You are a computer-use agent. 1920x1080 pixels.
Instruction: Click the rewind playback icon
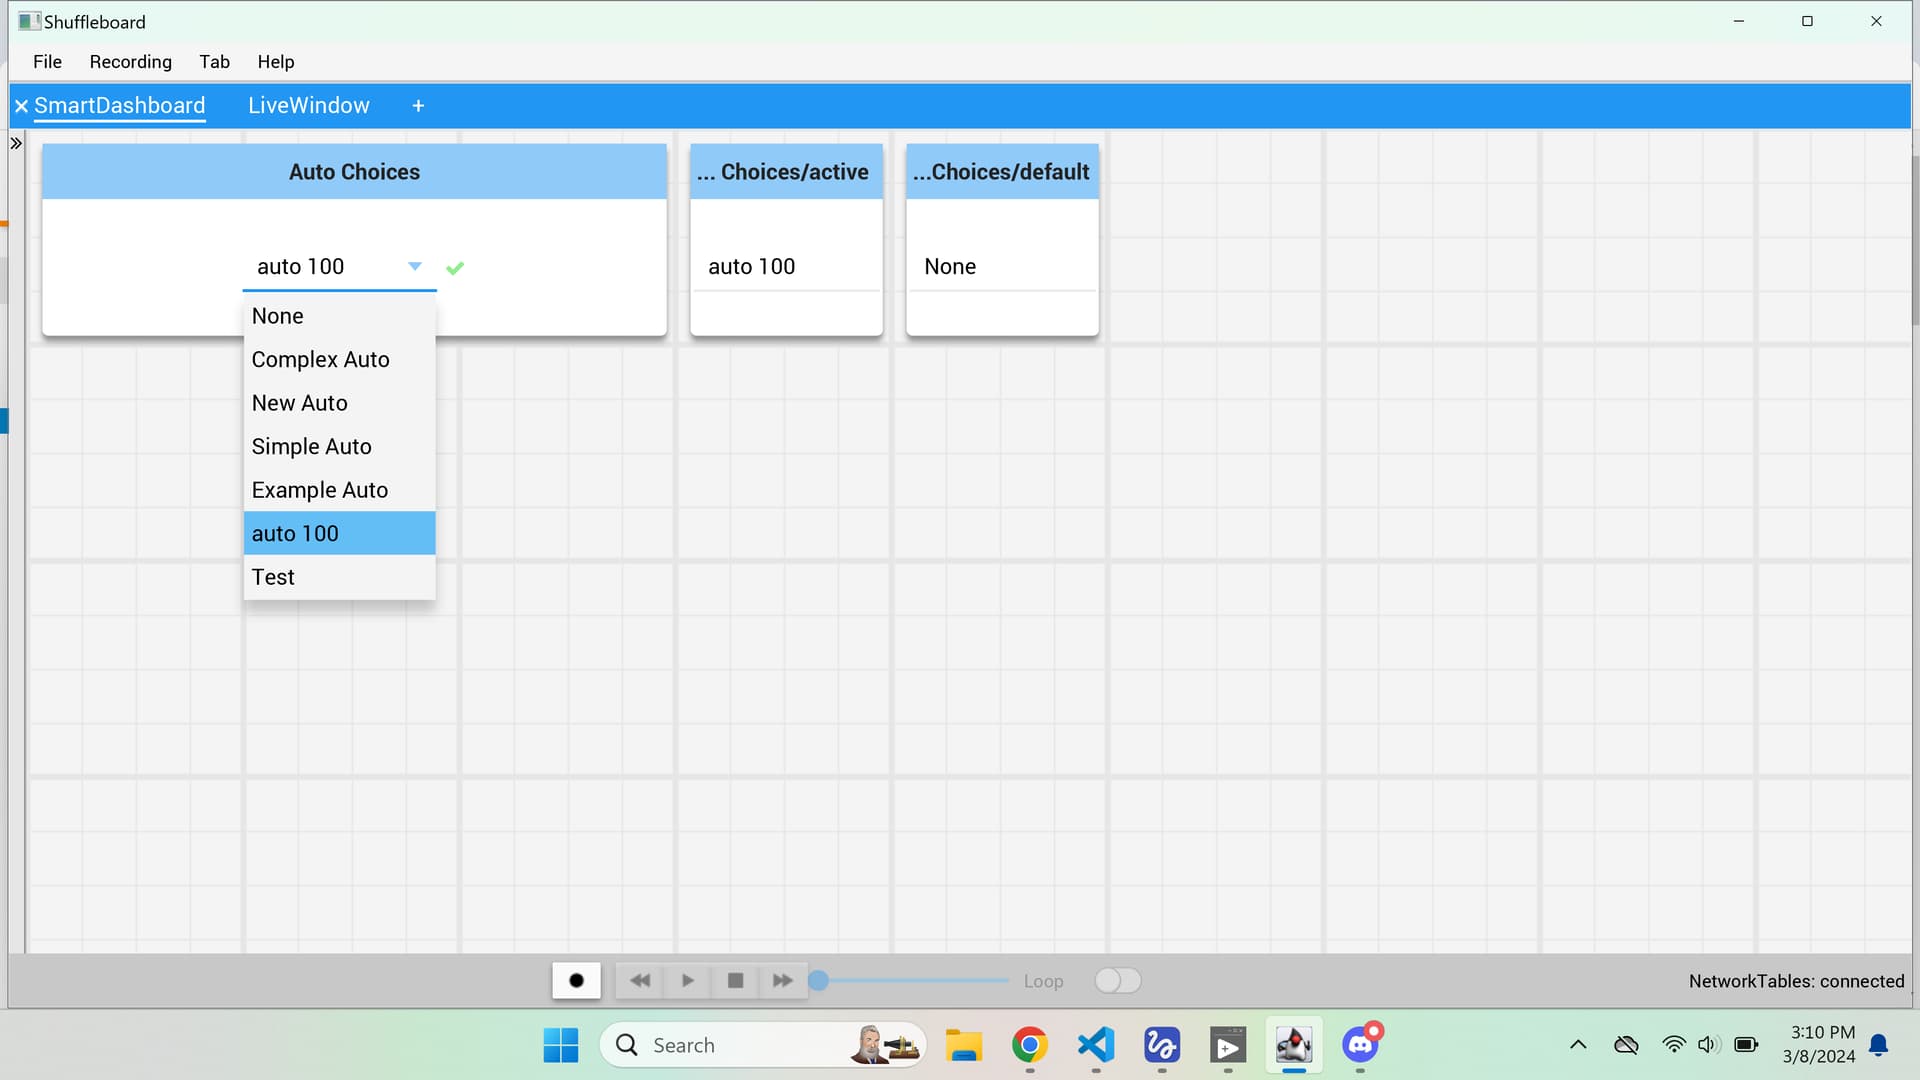click(x=640, y=981)
